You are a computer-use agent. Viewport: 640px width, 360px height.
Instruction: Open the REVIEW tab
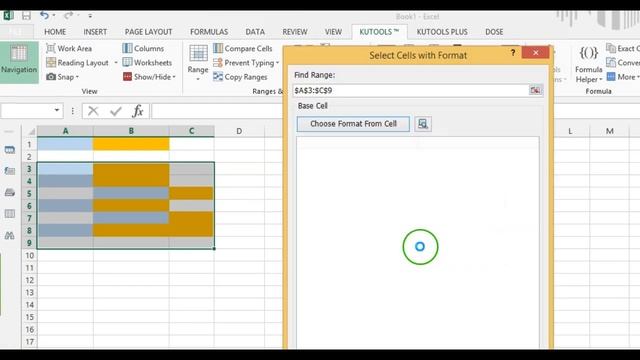[x=295, y=32]
